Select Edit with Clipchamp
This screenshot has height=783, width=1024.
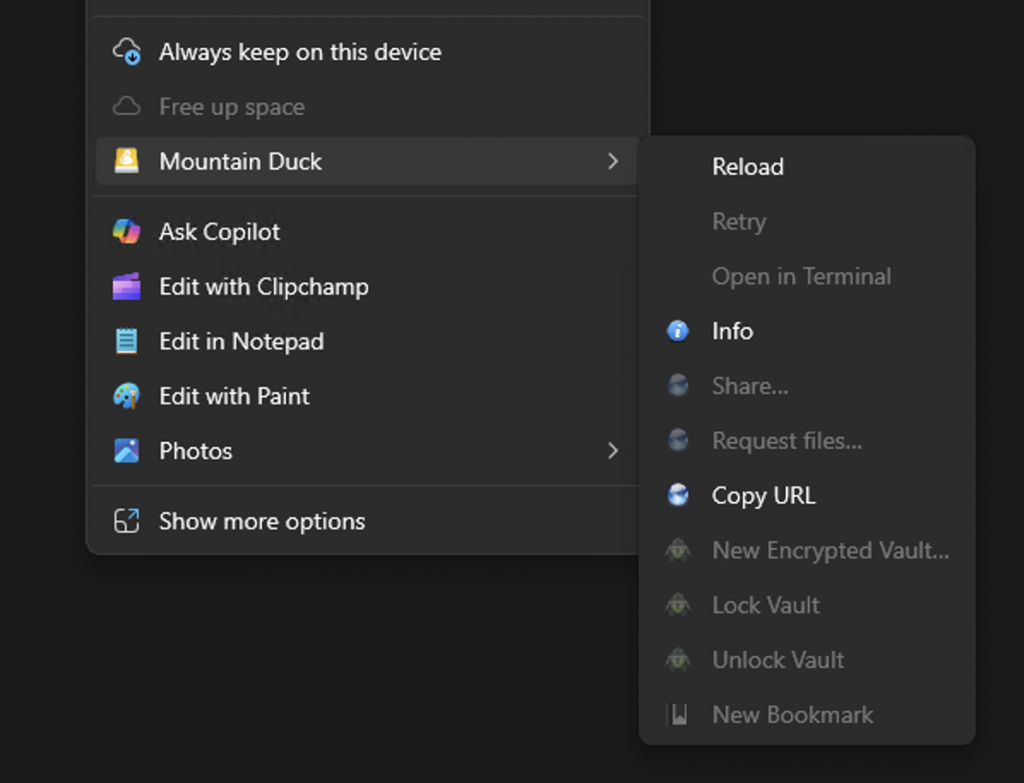point(368,287)
